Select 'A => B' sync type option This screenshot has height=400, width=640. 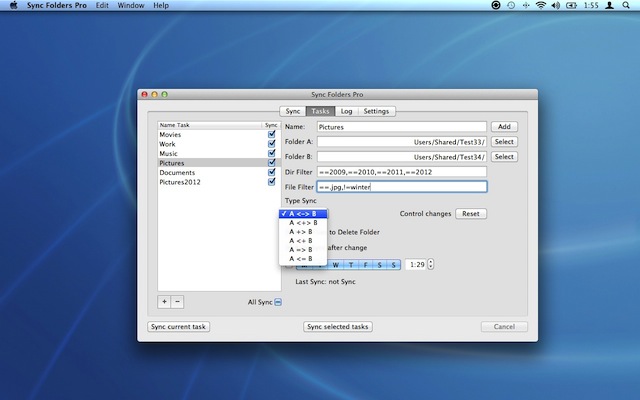302,250
